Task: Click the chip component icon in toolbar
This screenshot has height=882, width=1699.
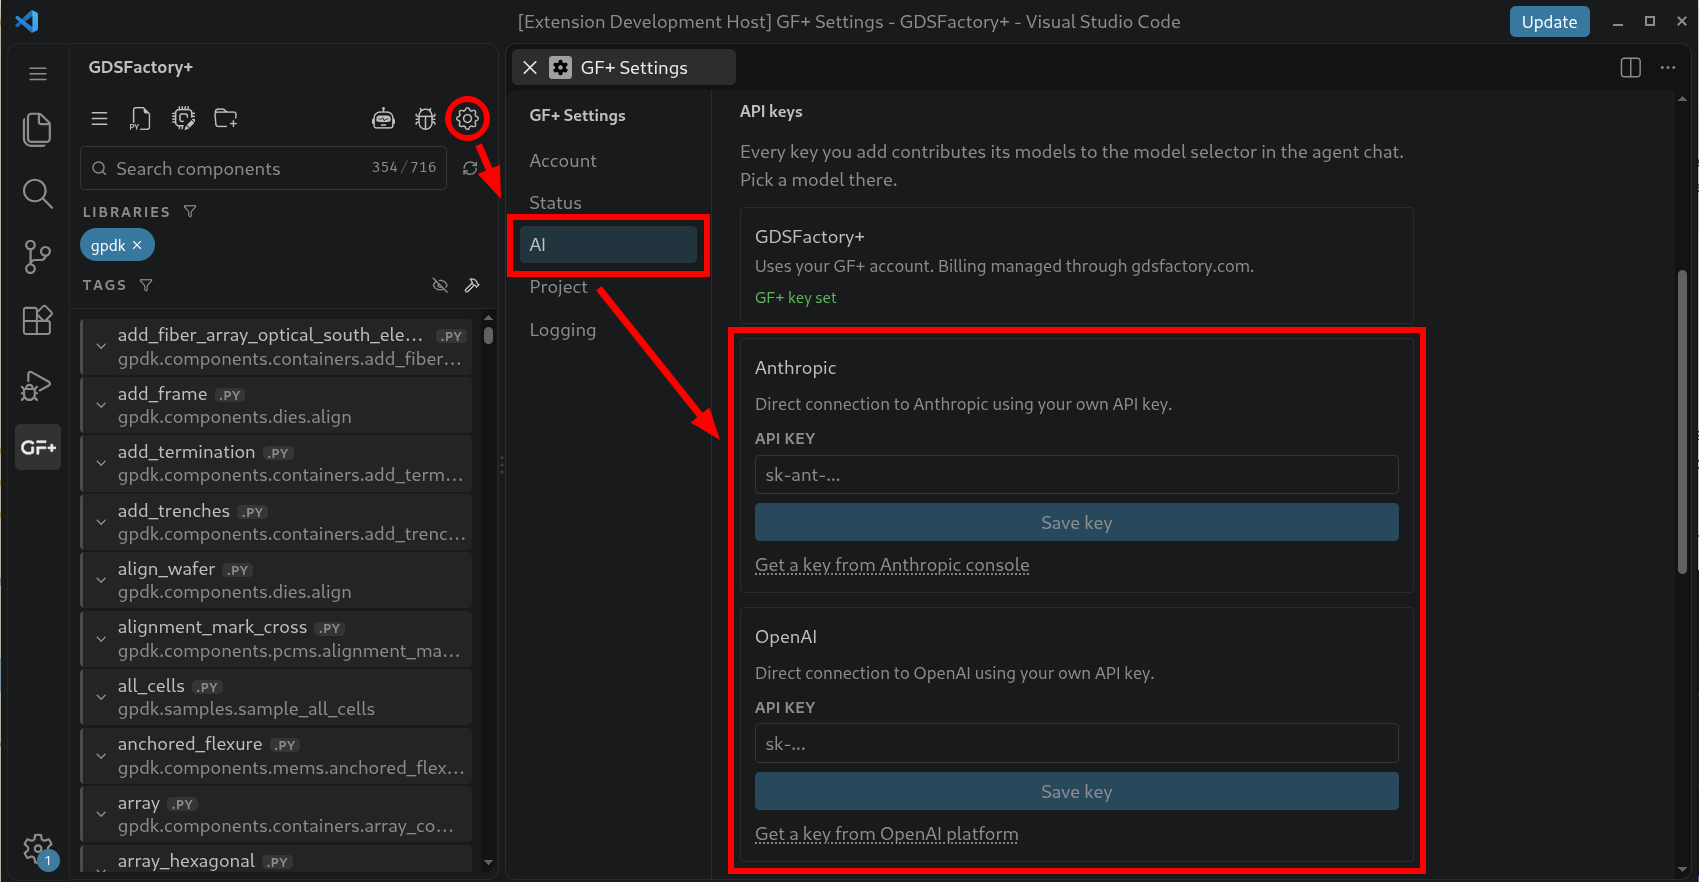Action: coord(183,118)
